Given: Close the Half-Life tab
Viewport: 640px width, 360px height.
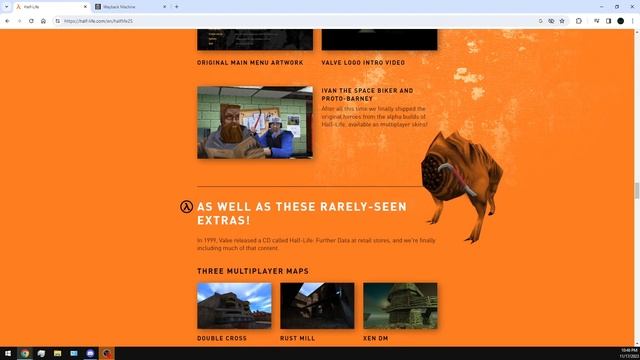Looking at the screenshot, I should pyautogui.click(x=85, y=7).
